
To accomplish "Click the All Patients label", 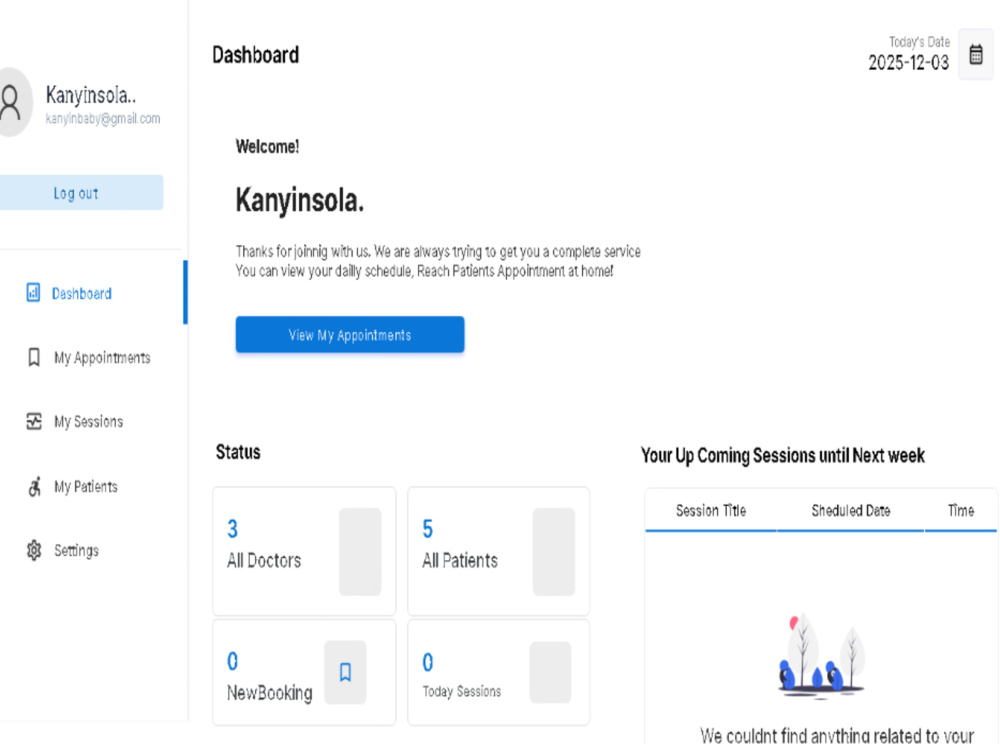I will (460, 561).
